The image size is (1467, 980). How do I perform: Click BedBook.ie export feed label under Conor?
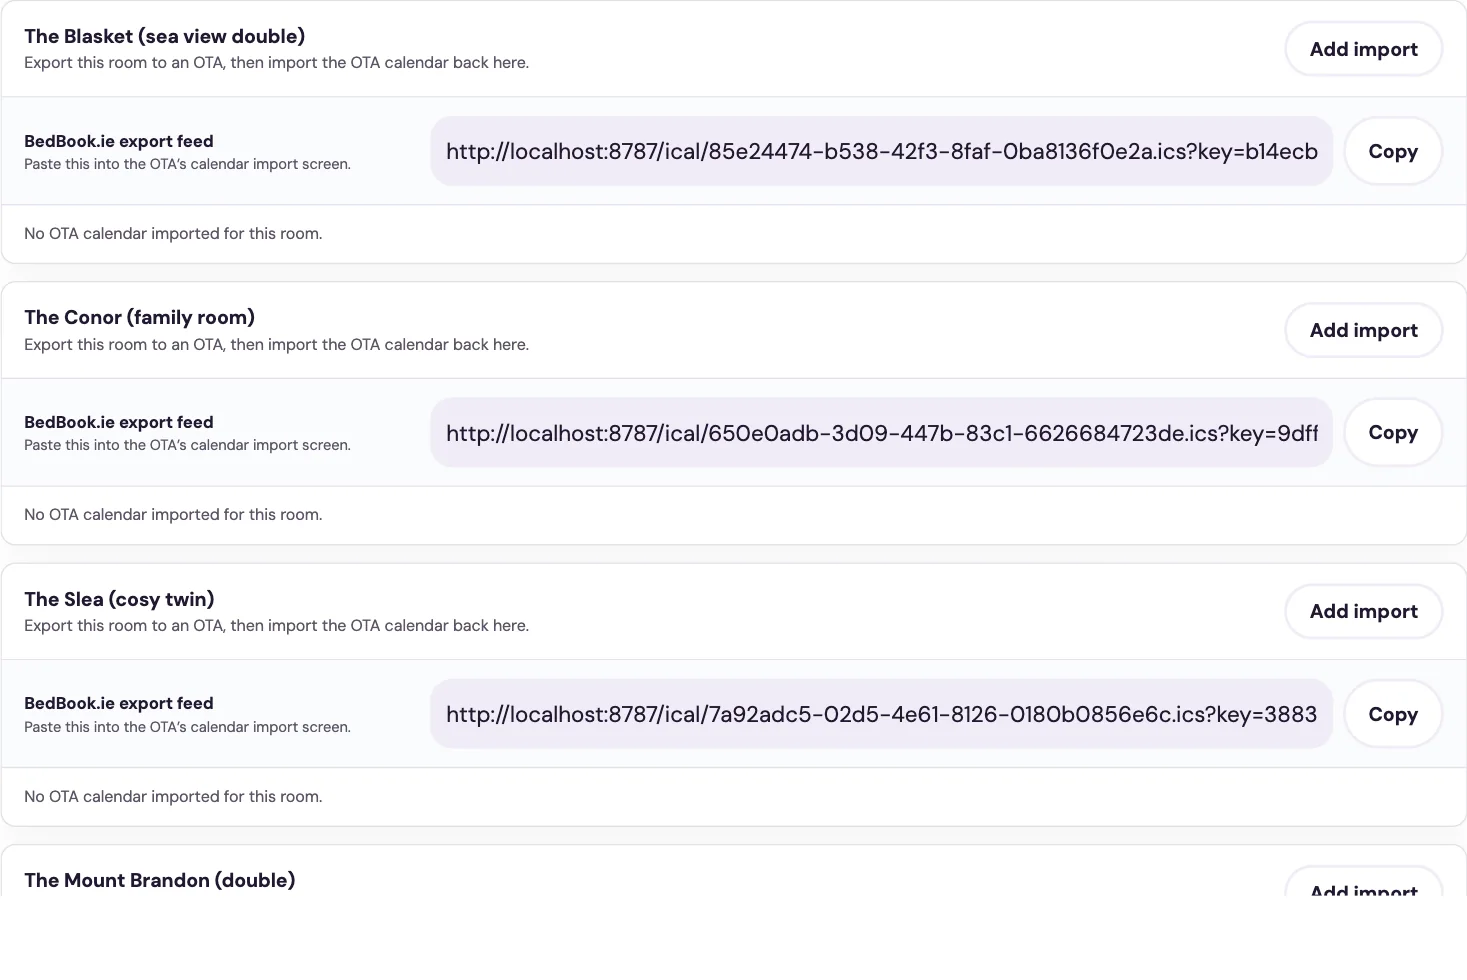pyautogui.click(x=119, y=422)
